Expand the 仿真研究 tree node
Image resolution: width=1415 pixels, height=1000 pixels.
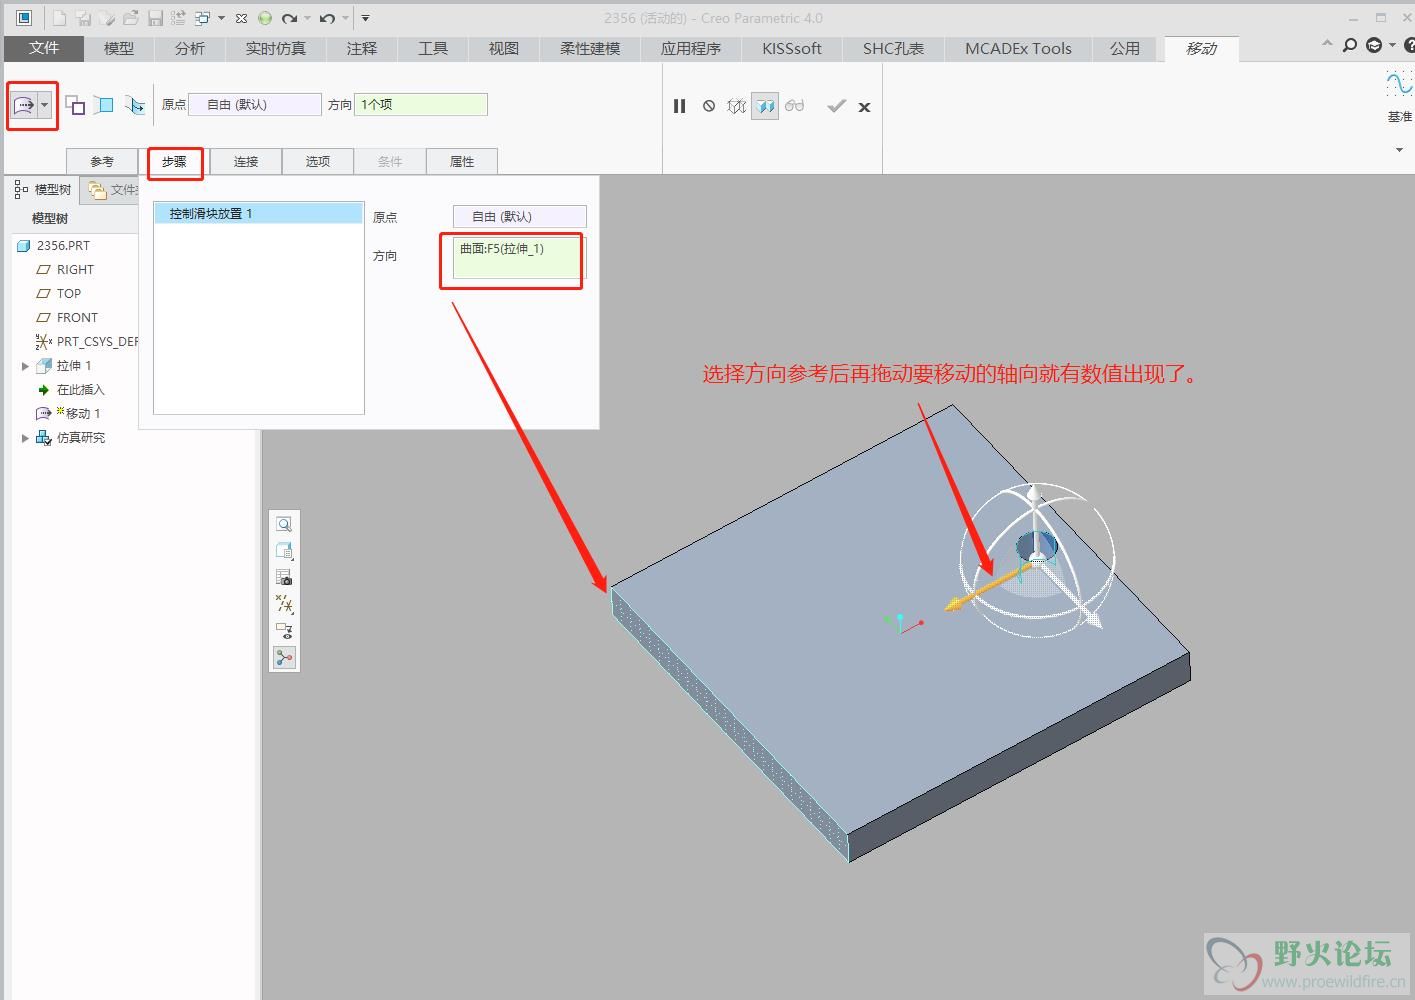(x=25, y=438)
